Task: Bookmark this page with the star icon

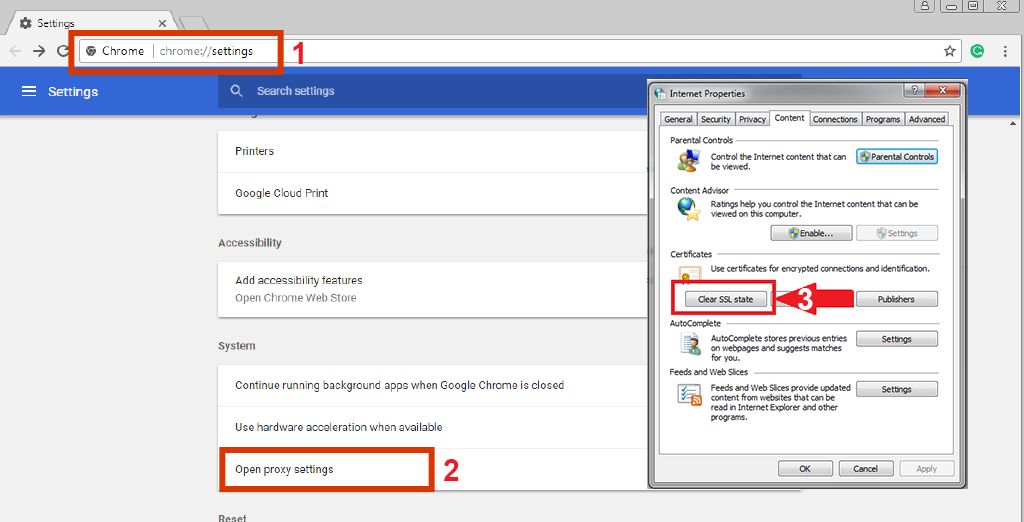Action: [950, 51]
